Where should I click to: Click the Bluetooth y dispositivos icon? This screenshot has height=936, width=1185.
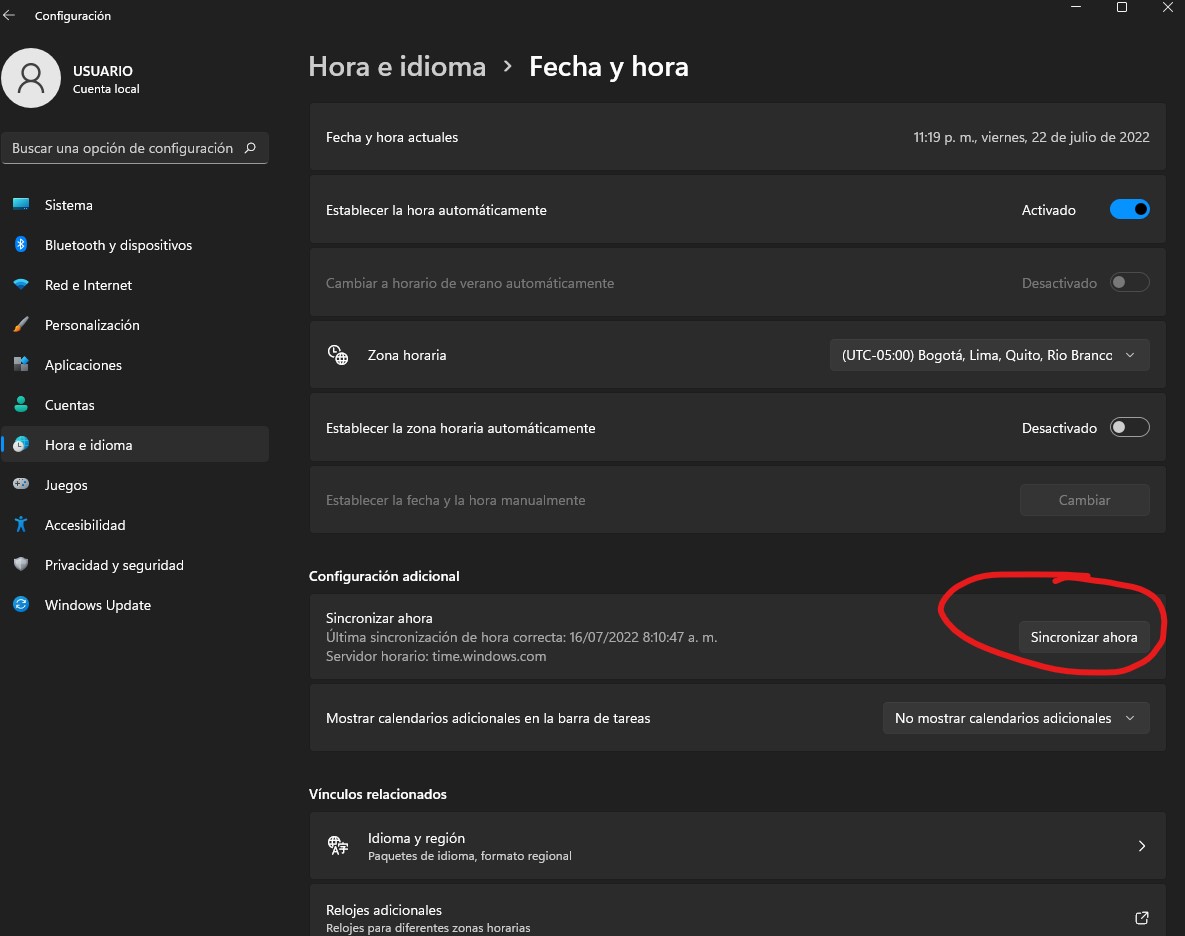[21, 245]
